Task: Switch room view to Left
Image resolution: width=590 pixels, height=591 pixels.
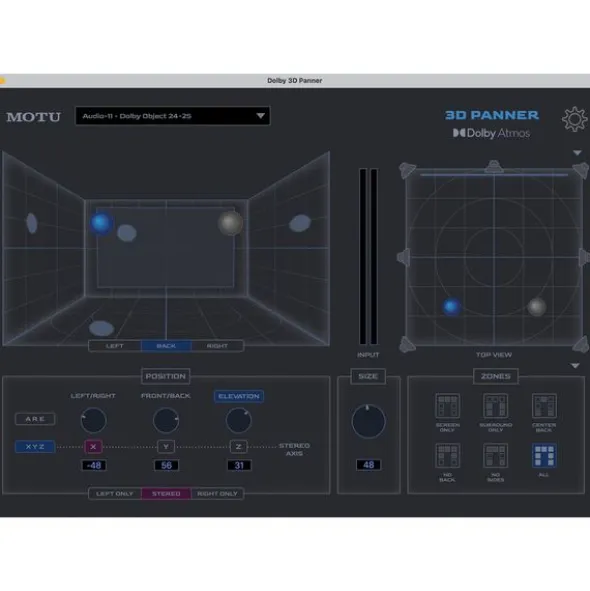Action: pos(115,346)
